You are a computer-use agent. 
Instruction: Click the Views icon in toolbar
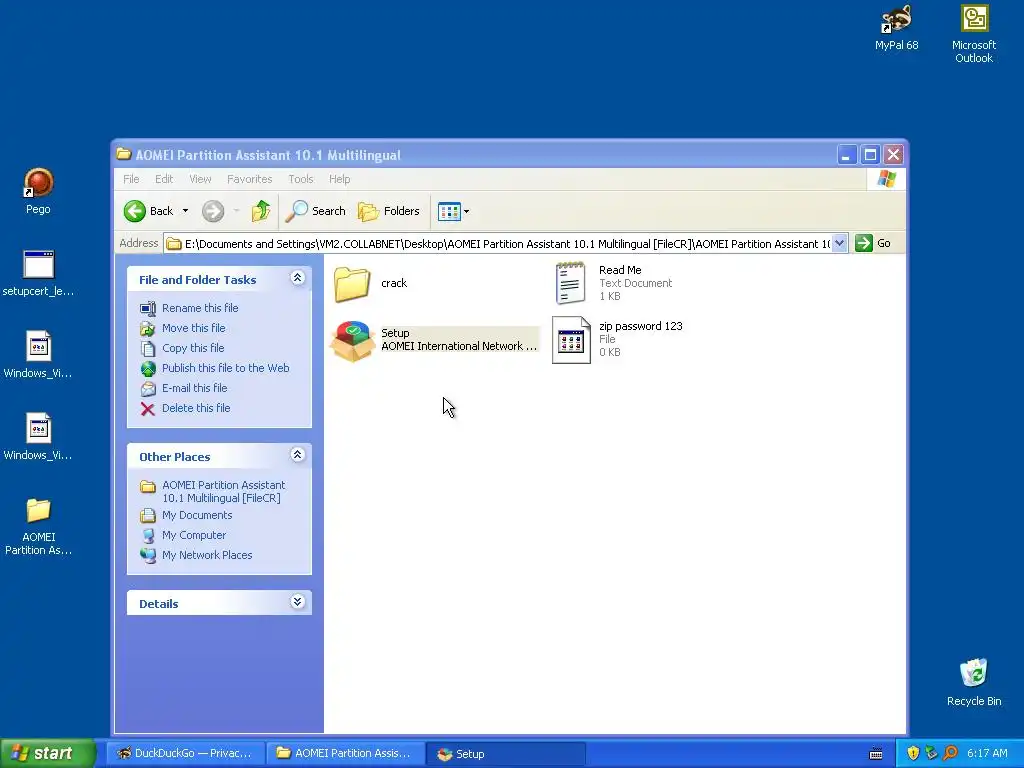[449, 212]
